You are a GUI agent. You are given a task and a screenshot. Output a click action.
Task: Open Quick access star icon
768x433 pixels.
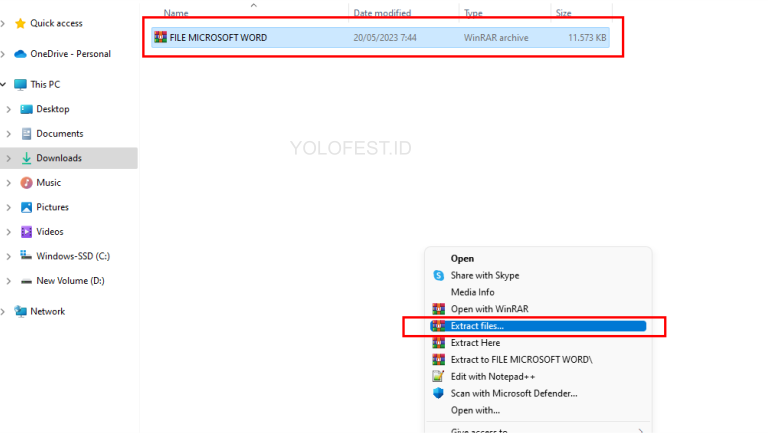pos(20,24)
